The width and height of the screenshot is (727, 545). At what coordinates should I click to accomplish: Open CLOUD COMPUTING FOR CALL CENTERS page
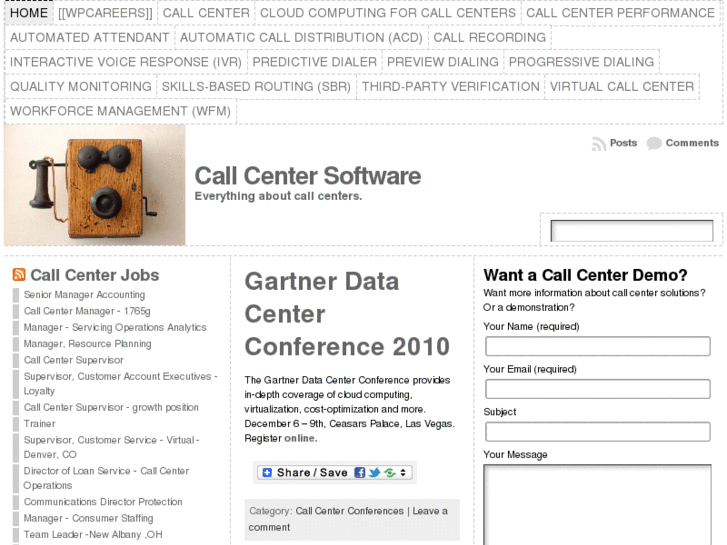(x=388, y=13)
